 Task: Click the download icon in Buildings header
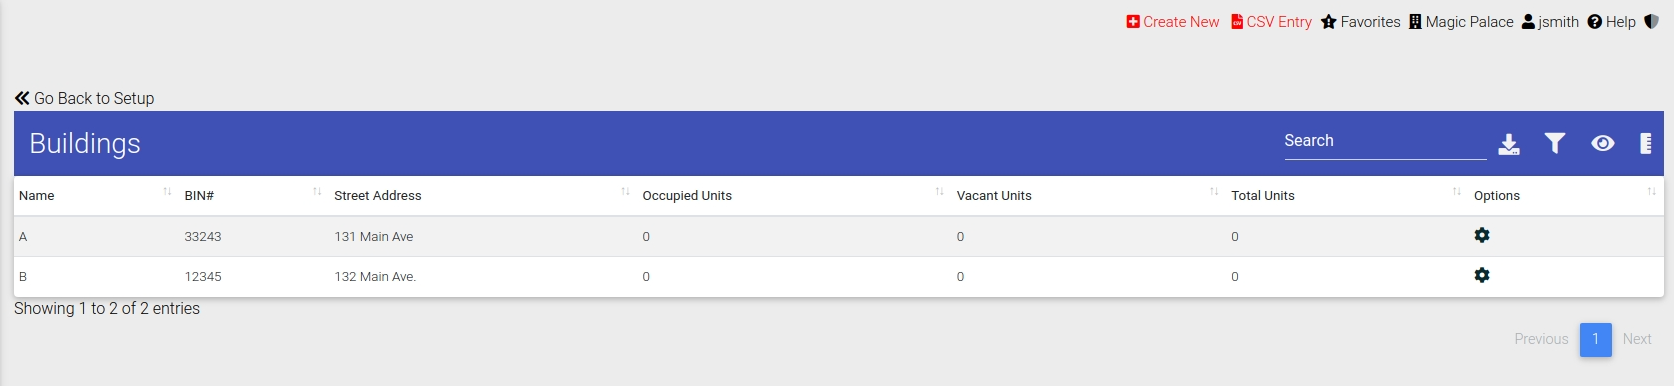(1509, 144)
